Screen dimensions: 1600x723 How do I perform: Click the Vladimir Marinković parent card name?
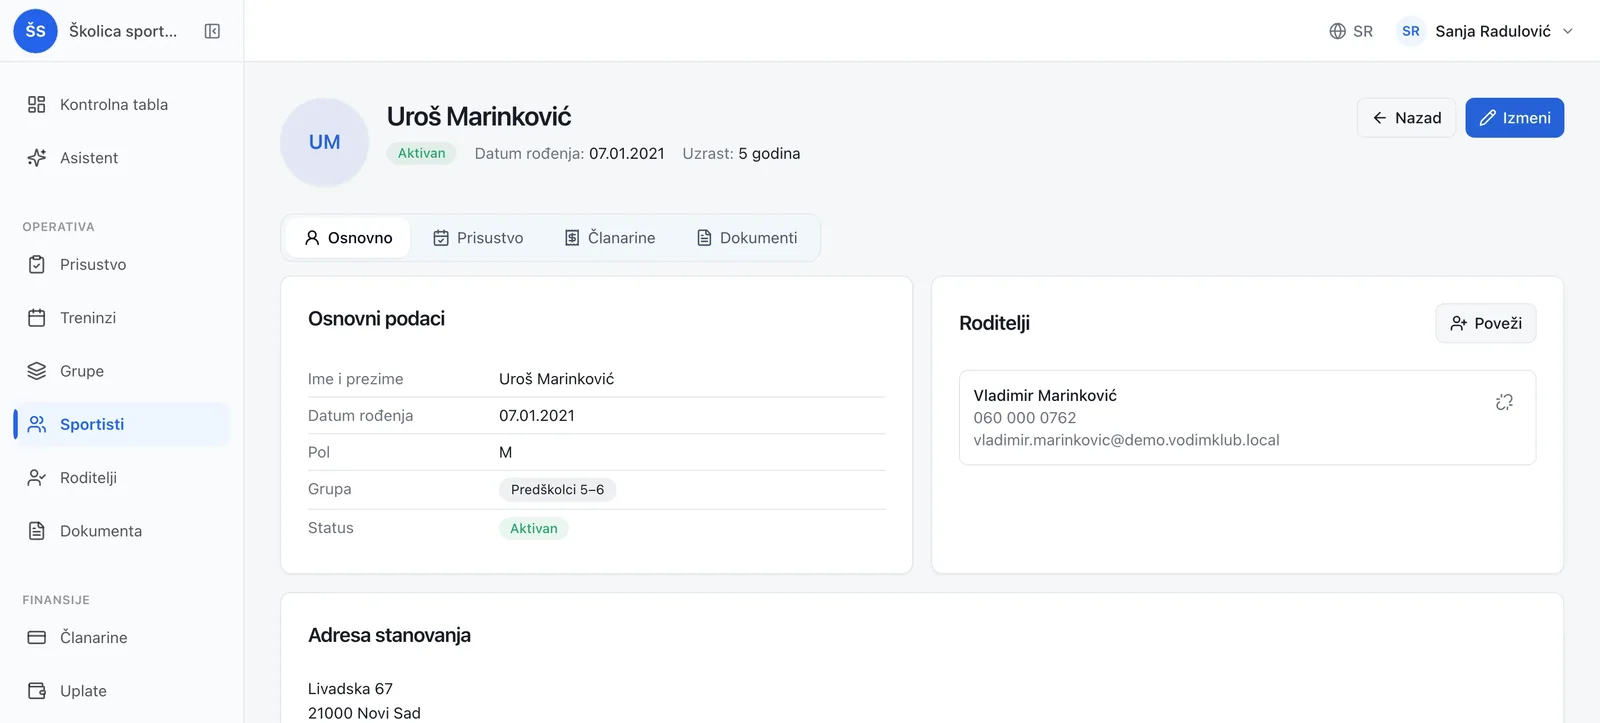[x=1045, y=396]
